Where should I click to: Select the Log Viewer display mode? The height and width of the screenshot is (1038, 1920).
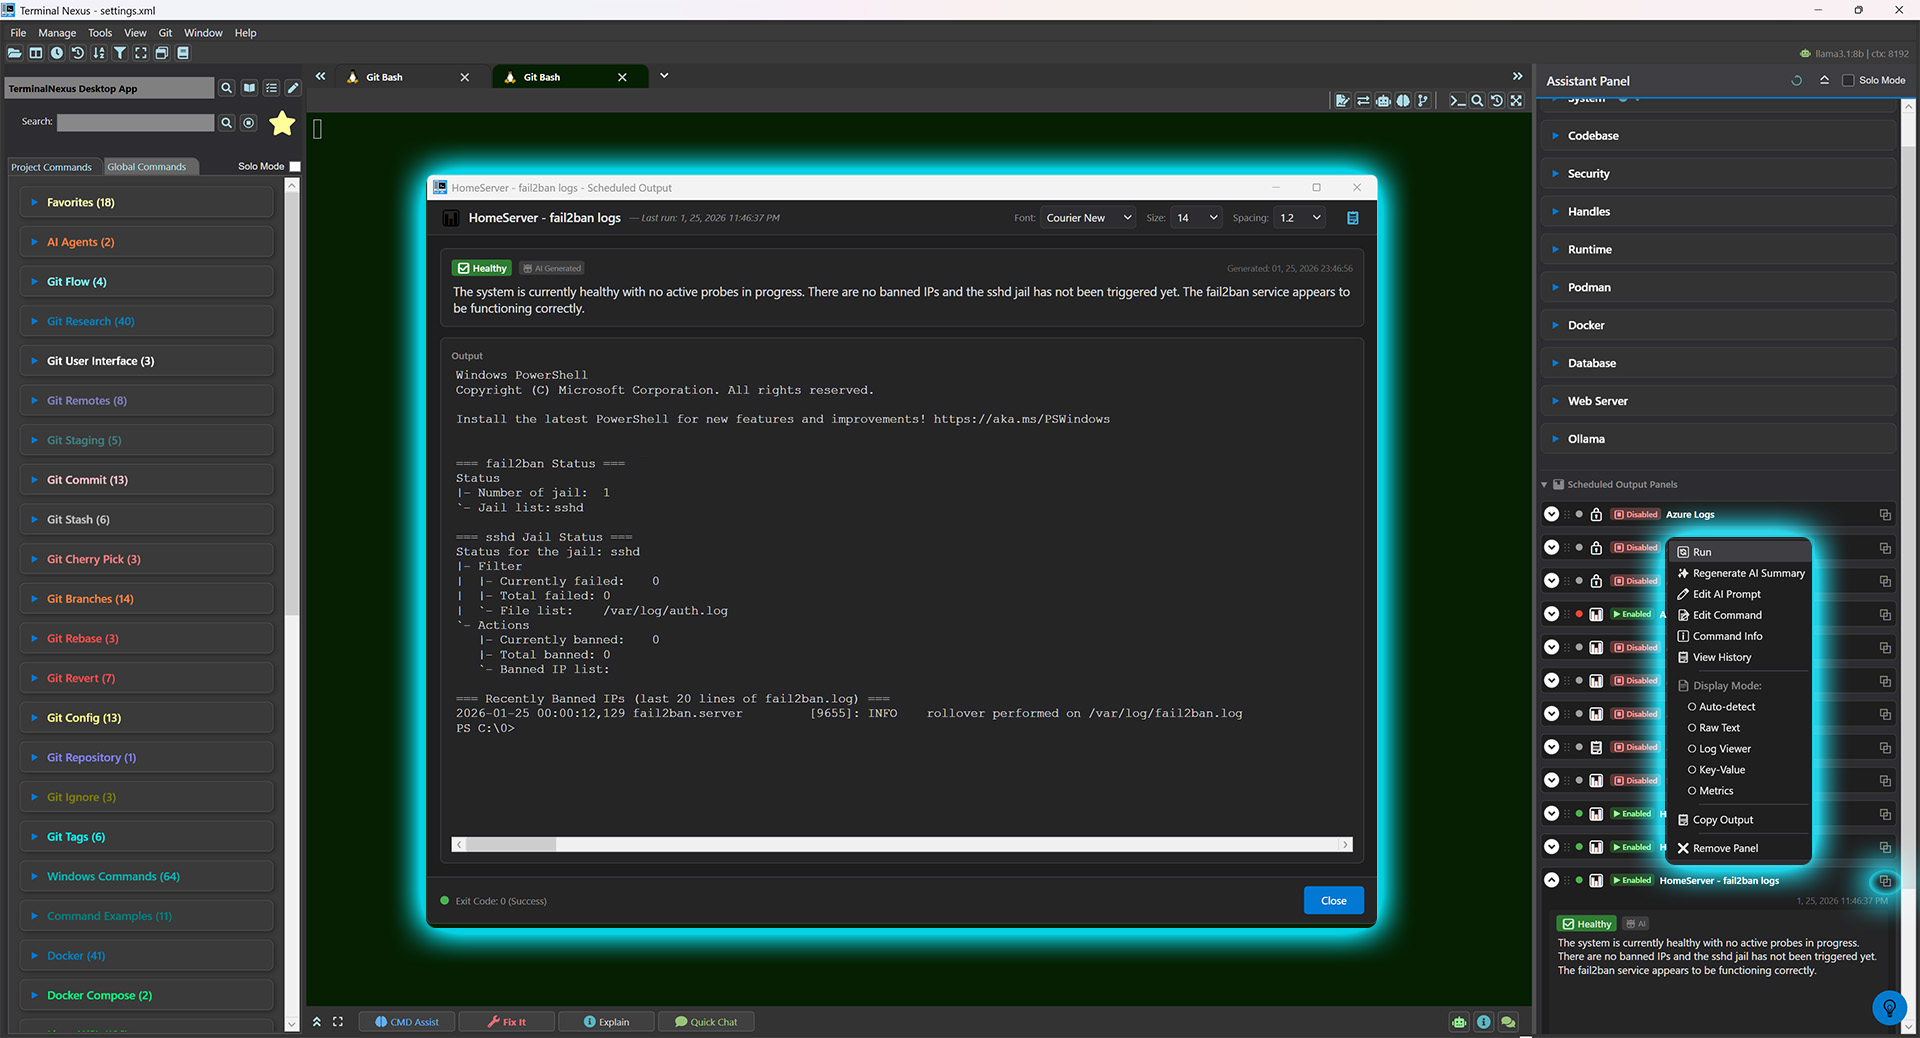(x=1724, y=749)
